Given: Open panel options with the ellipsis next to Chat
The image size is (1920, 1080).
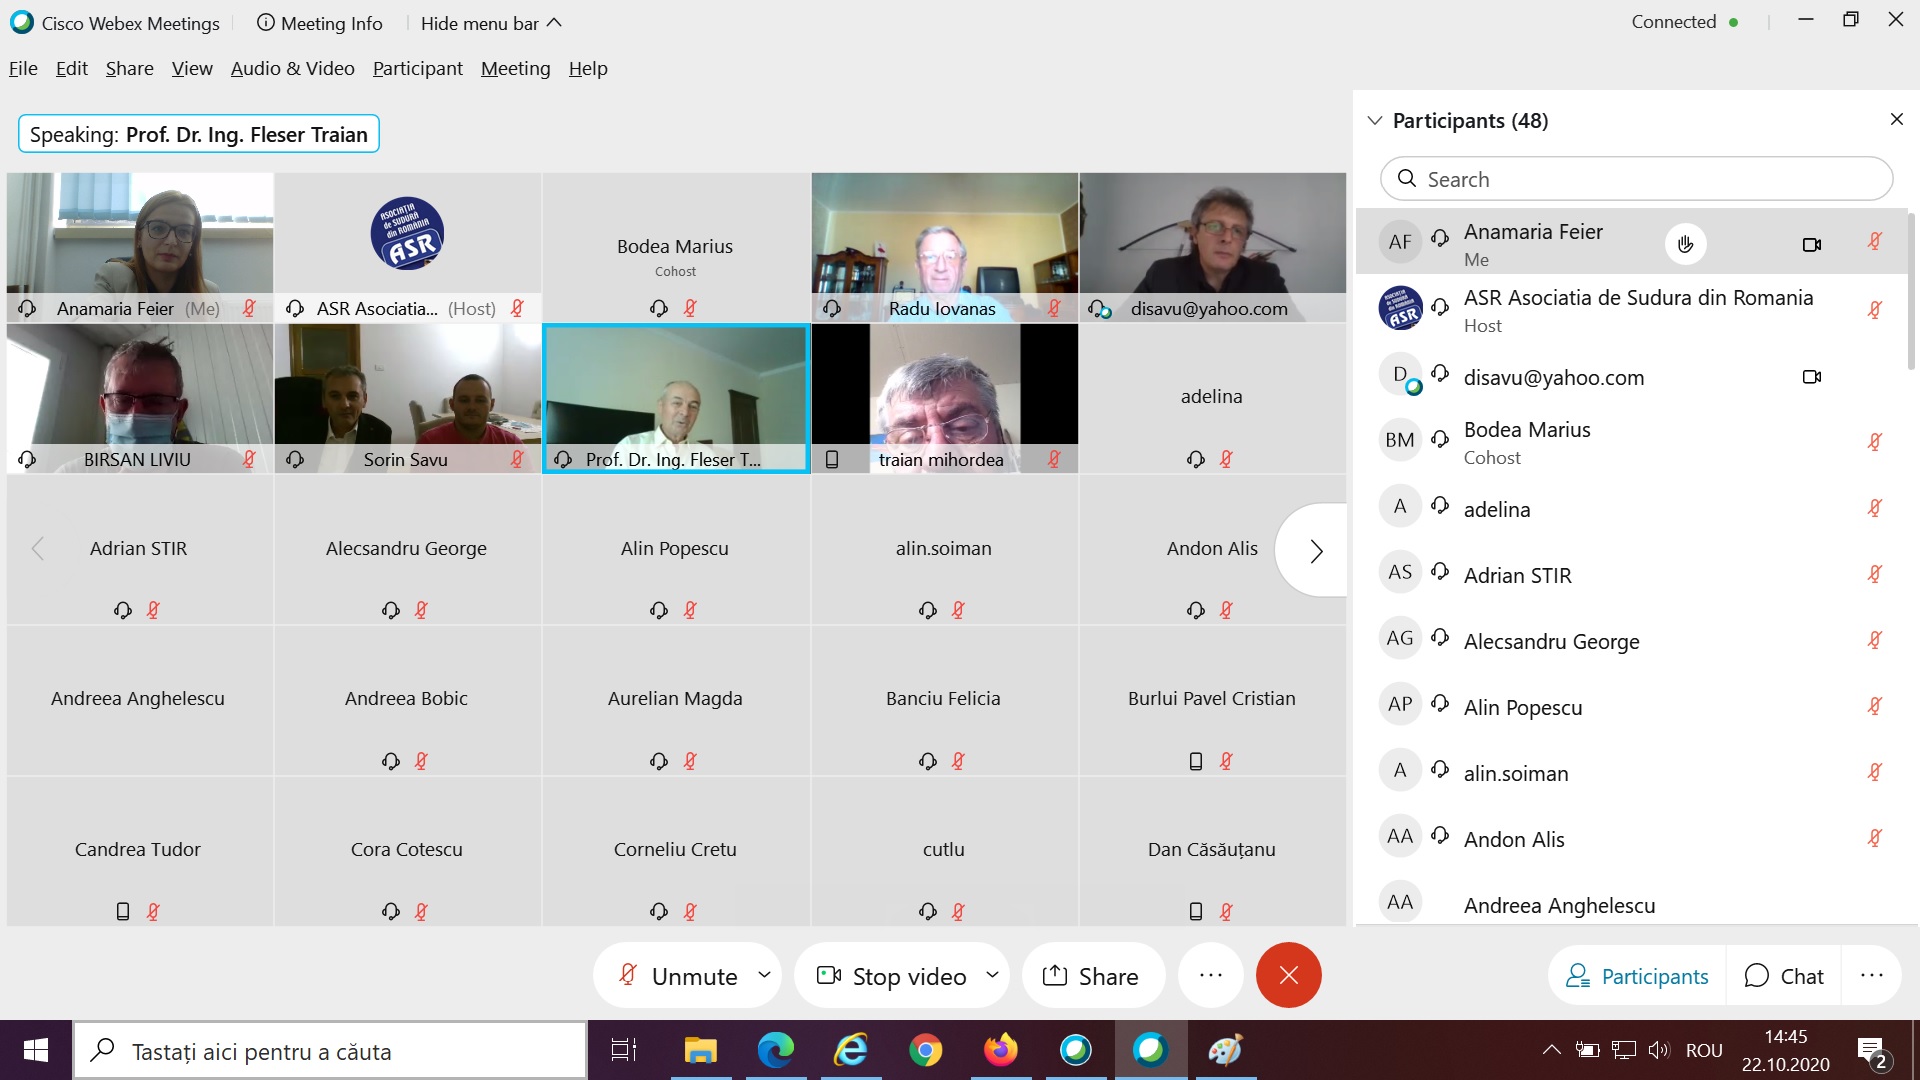Looking at the screenshot, I should [1871, 975].
